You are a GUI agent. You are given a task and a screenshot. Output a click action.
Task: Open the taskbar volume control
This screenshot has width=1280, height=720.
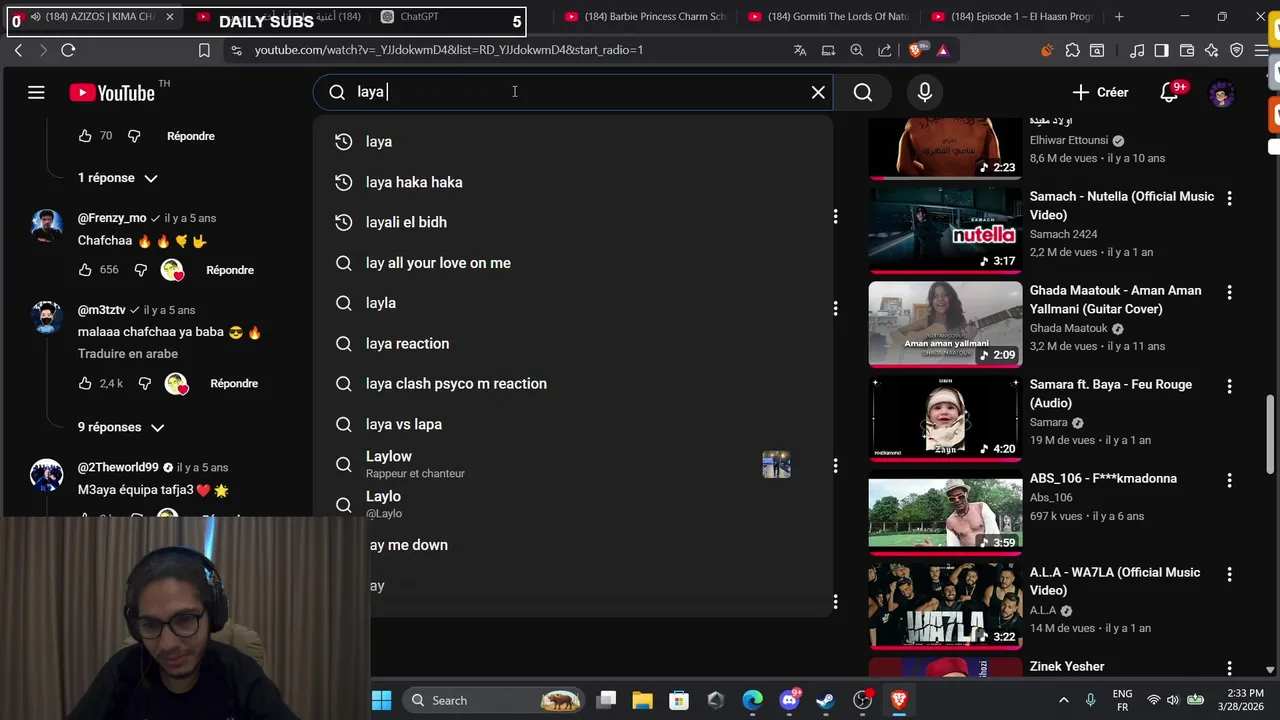point(1174,700)
